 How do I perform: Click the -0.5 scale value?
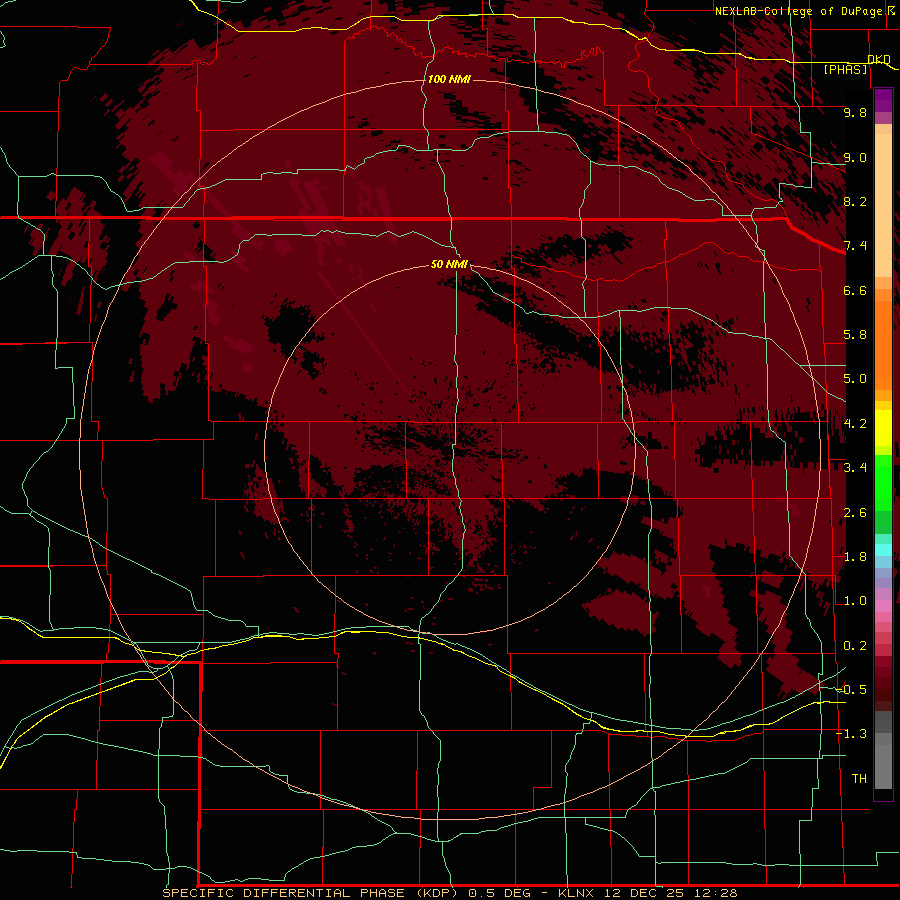[852, 690]
